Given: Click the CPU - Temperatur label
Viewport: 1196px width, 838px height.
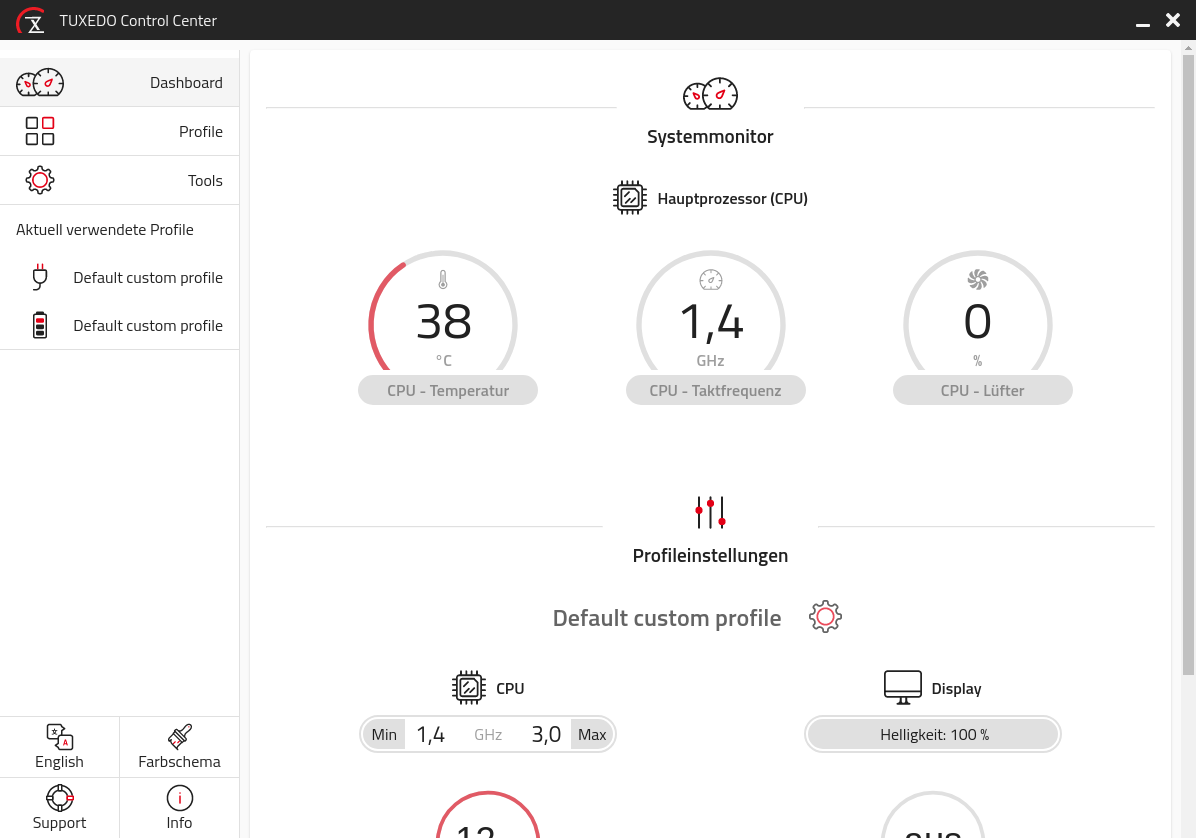Looking at the screenshot, I should (x=448, y=390).
